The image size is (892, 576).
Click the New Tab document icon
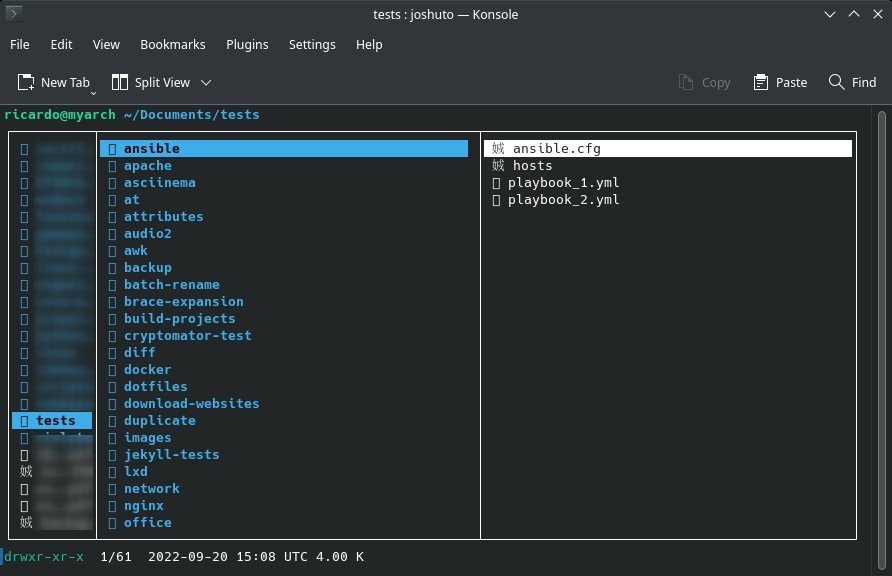click(26, 82)
